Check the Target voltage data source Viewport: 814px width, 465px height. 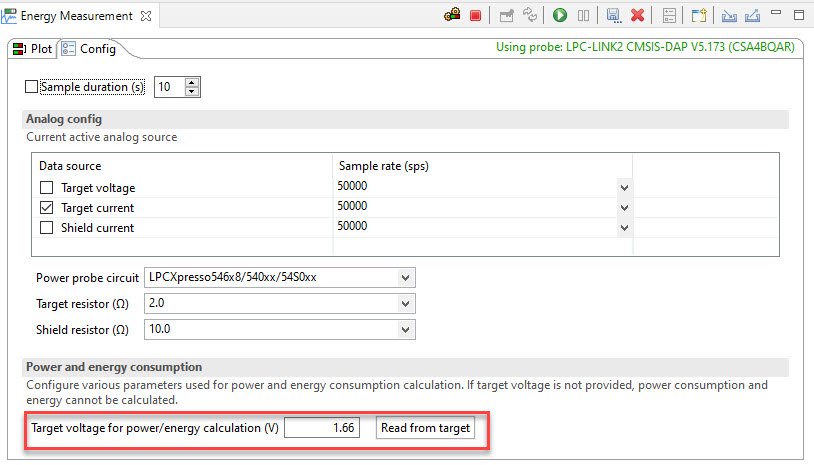[x=46, y=188]
